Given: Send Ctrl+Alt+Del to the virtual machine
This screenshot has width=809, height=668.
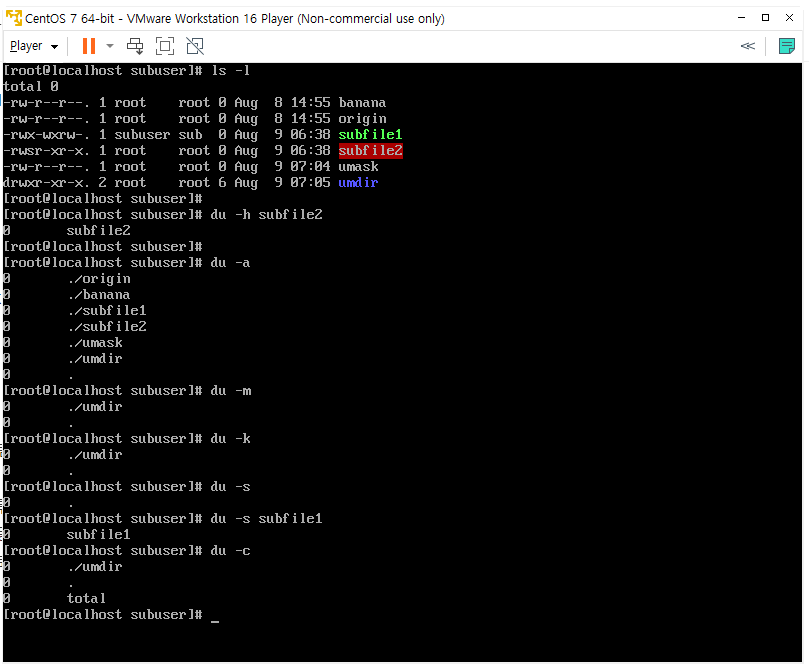Looking at the screenshot, I should click(135, 46).
